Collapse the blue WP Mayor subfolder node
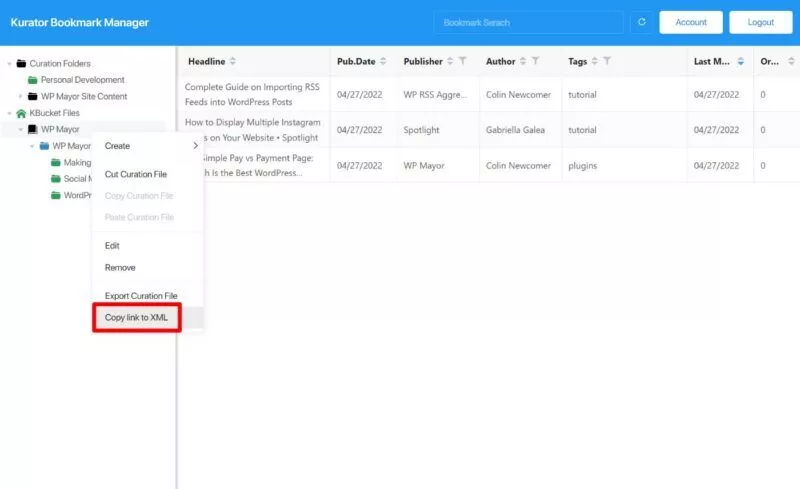Viewport: 800px width, 489px height. (x=32, y=146)
